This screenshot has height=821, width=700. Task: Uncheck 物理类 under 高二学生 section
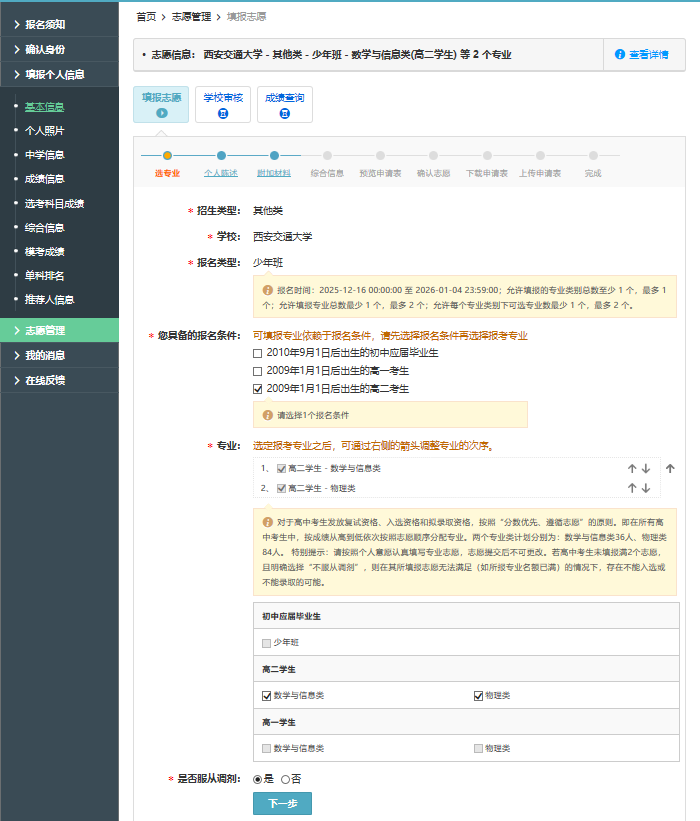[x=479, y=695]
